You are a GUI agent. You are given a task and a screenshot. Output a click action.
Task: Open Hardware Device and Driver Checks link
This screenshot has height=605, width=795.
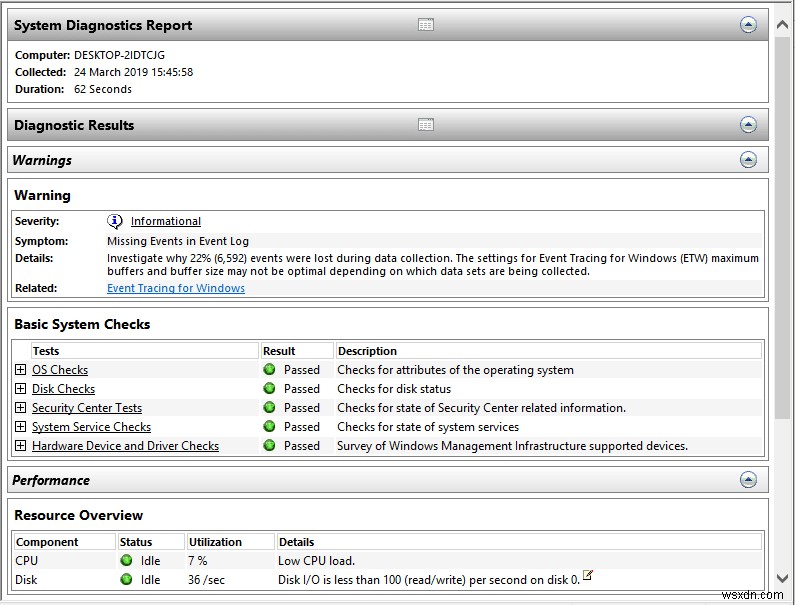(x=125, y=446)
